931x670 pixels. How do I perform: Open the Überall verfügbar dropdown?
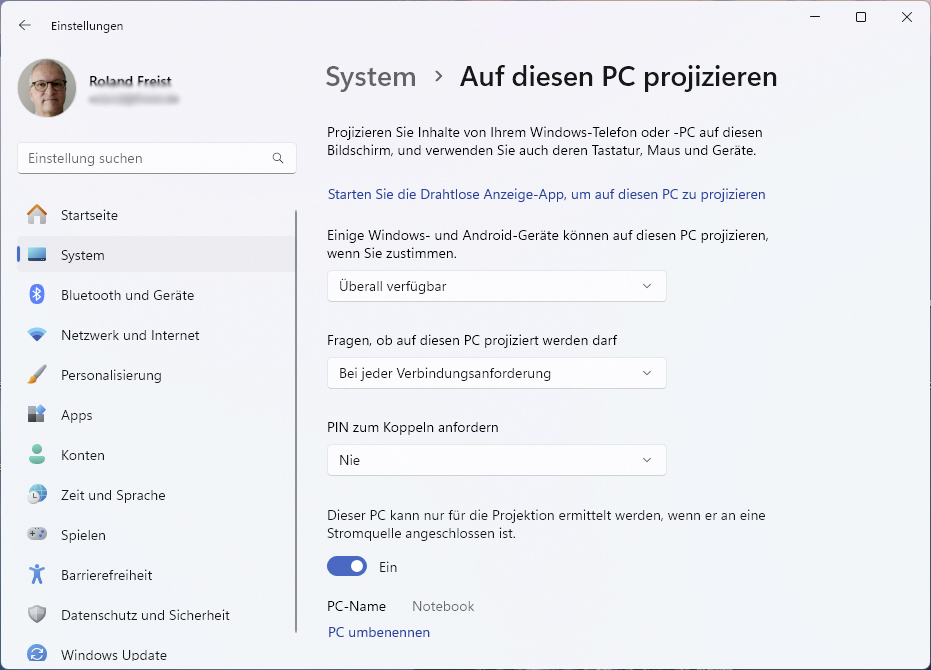[496, 286]
